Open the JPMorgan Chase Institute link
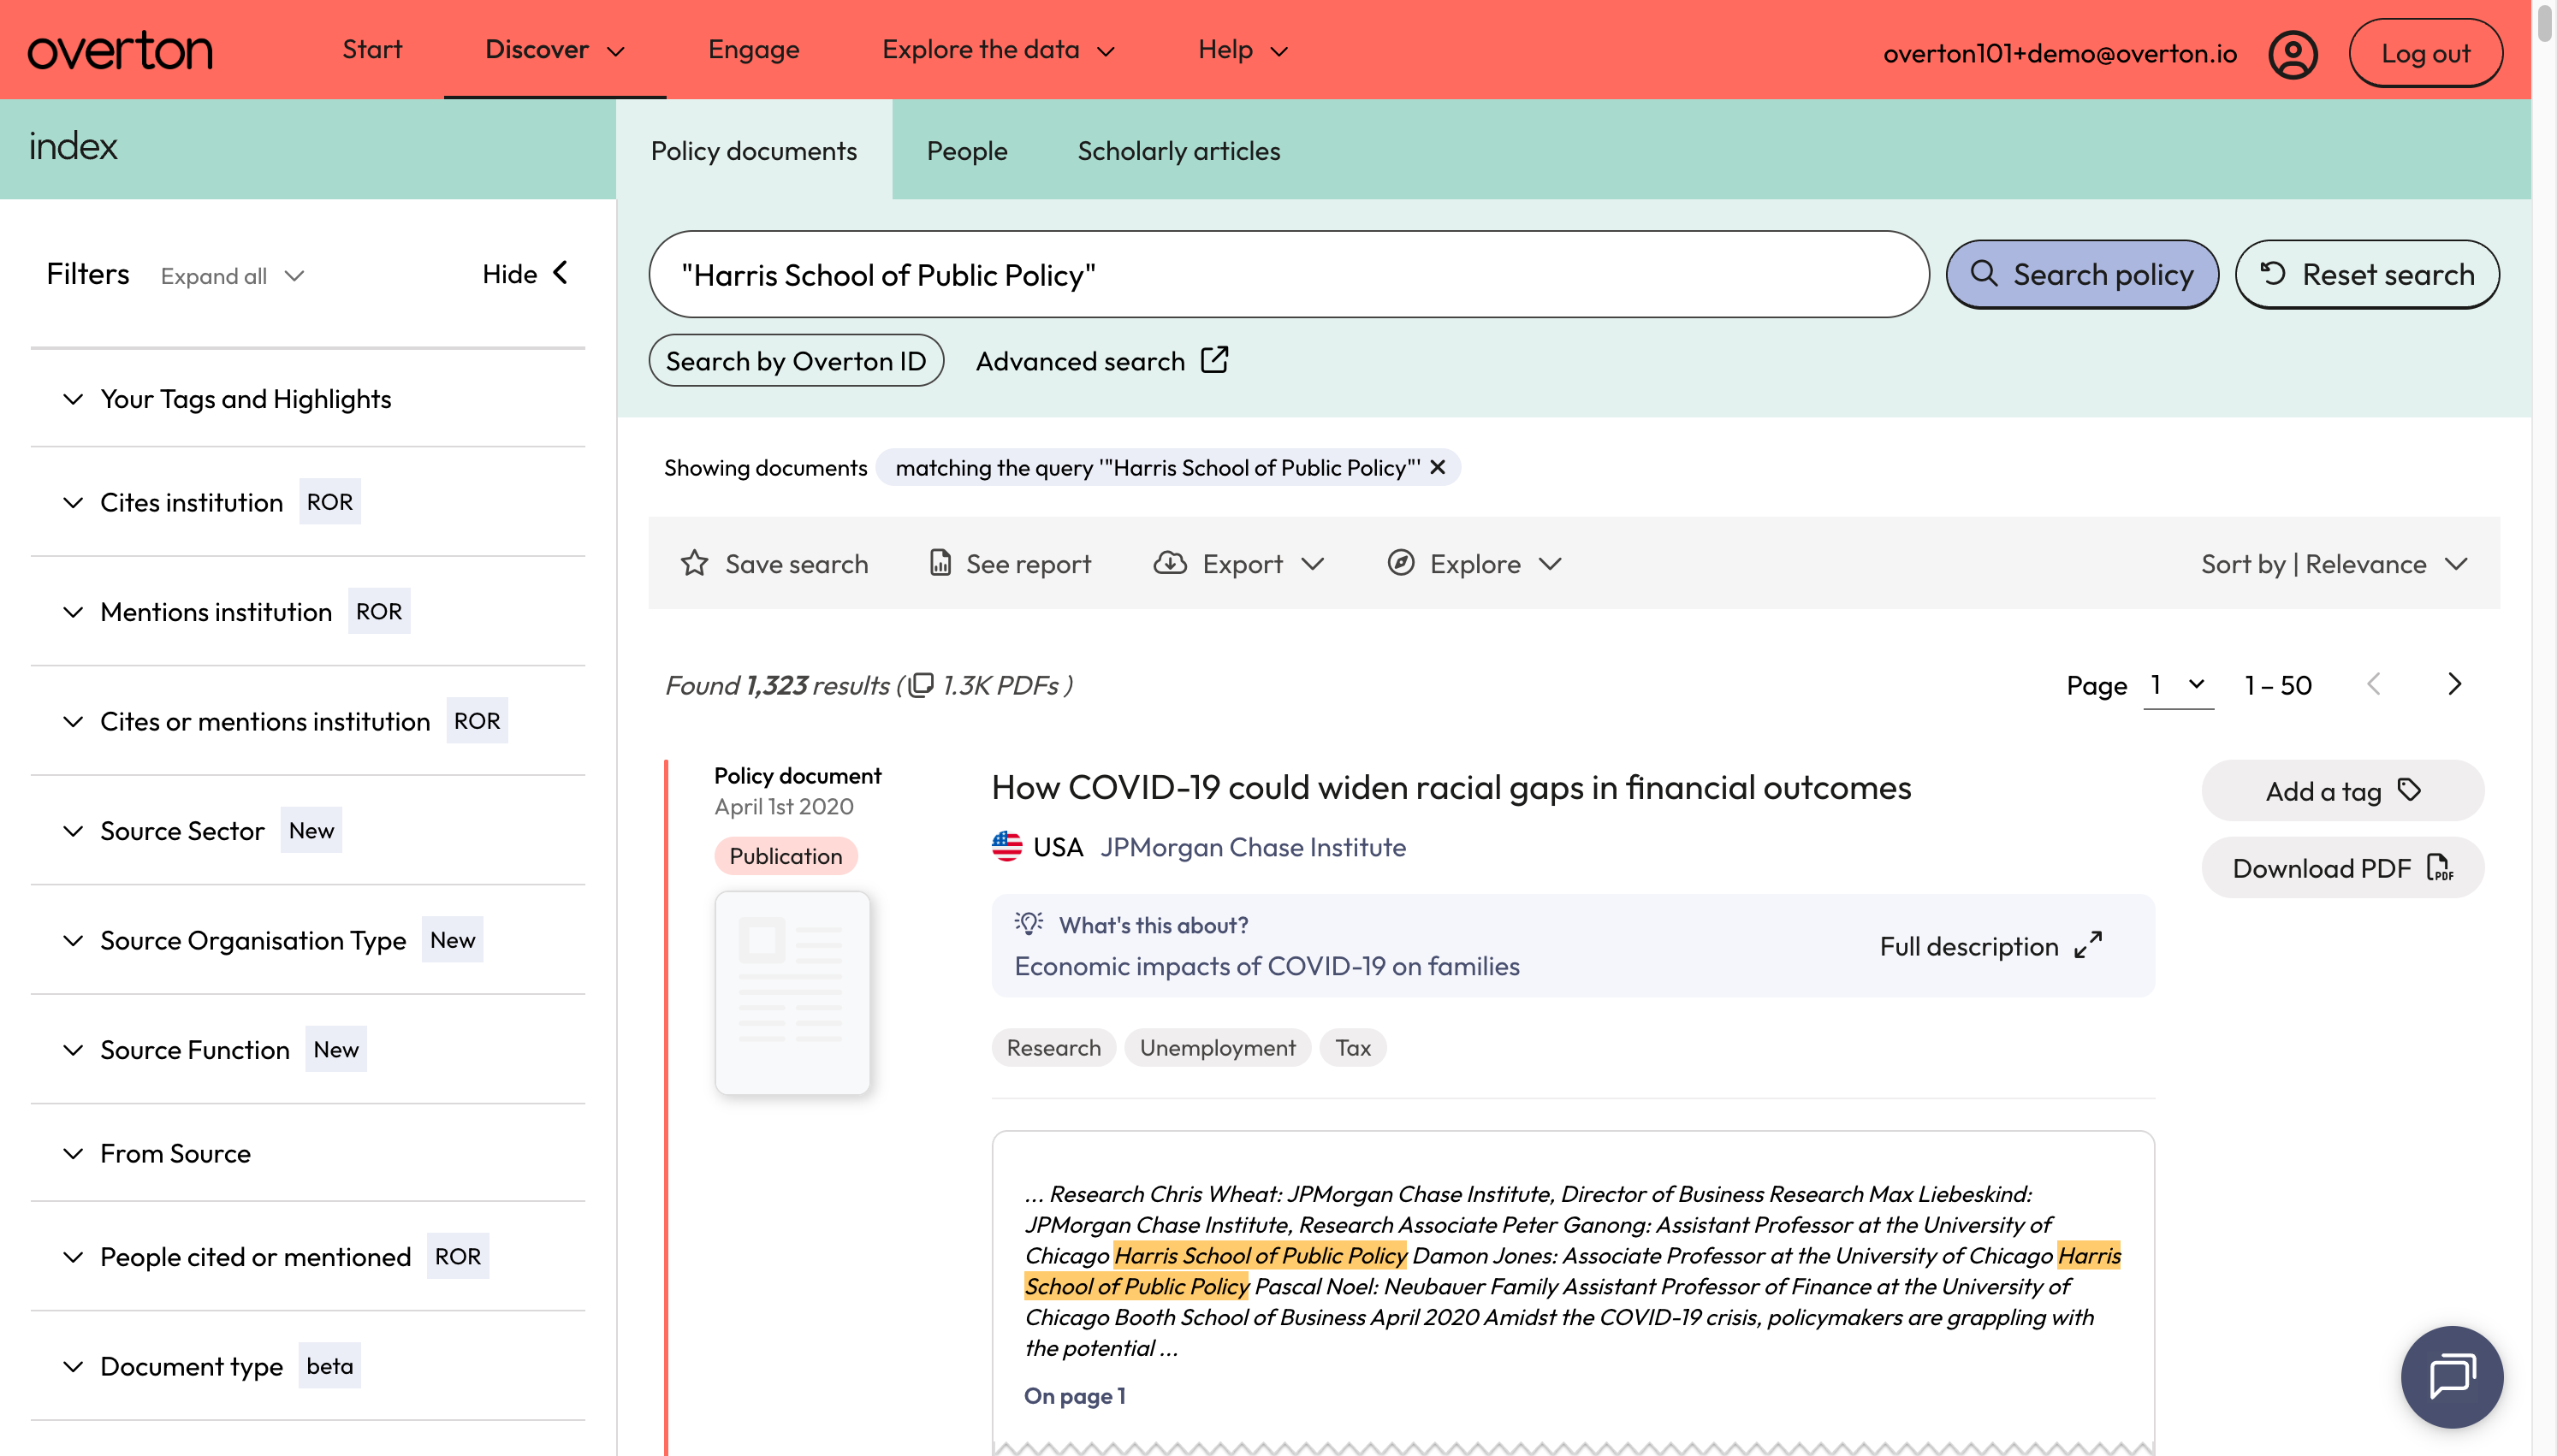Screen dimensions: 2557x1456 click(1252, 847)
